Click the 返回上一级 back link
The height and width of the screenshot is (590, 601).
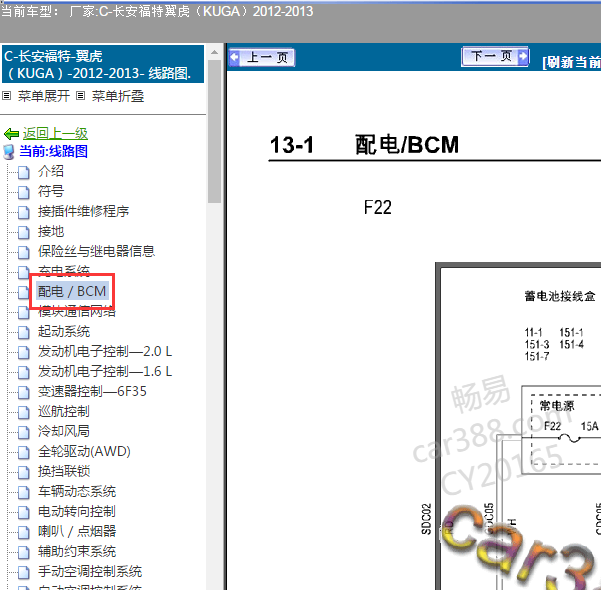click(55, 133)
